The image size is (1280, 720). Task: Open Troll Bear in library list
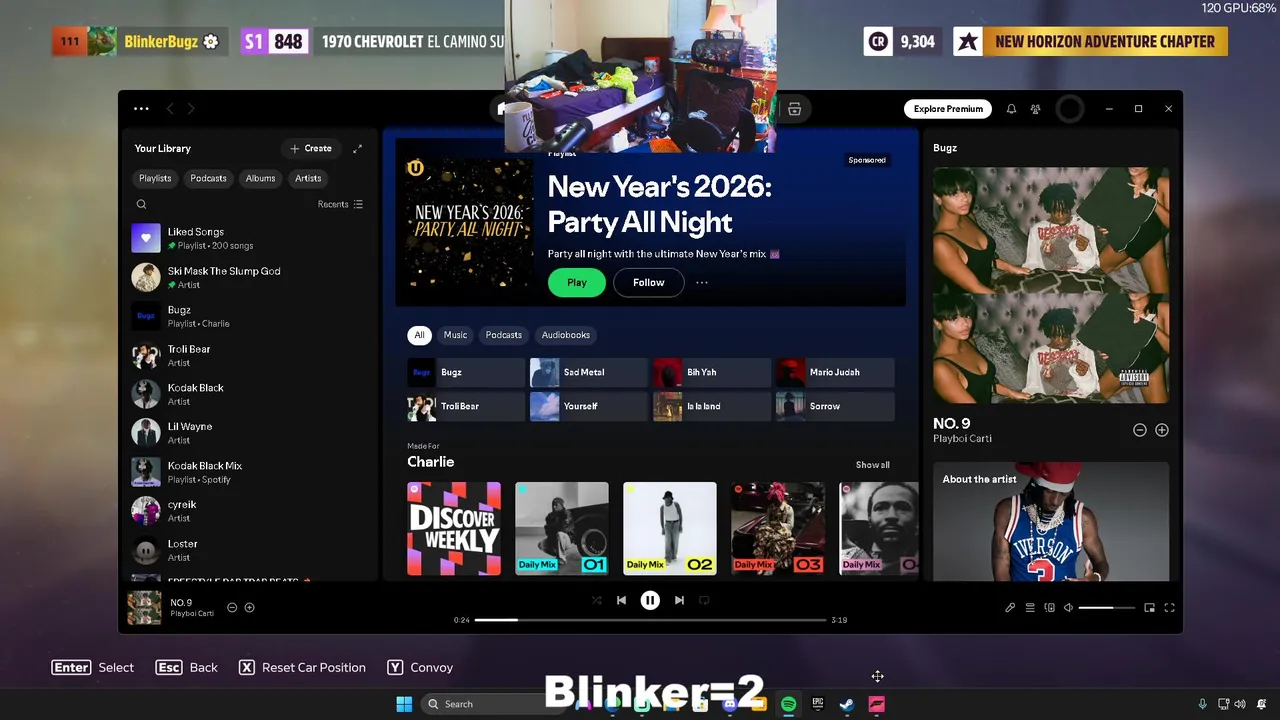(x=250, y=355)
